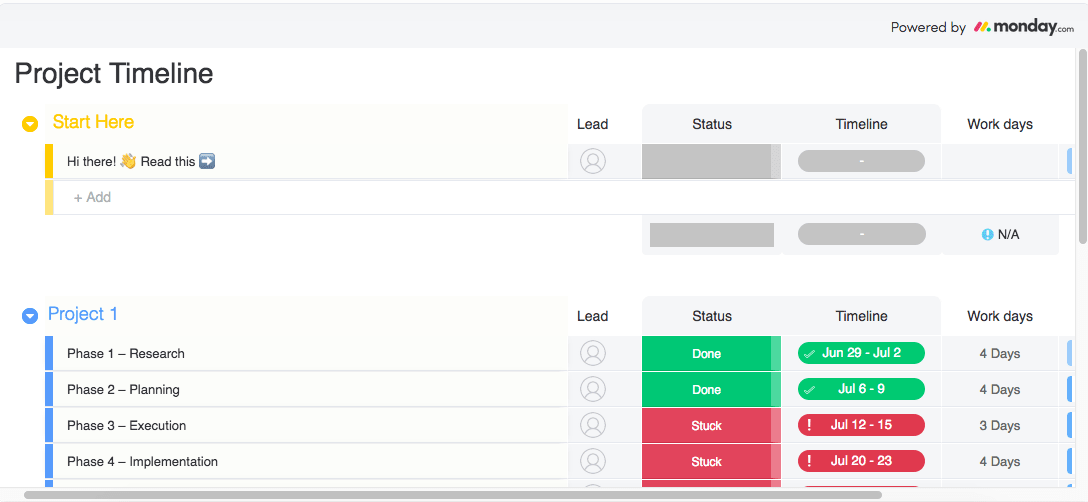Click 4 Days cell for Phase 1 – Research
The width and height of the screenshot is (1088, 502).
tap(1000, 353)
